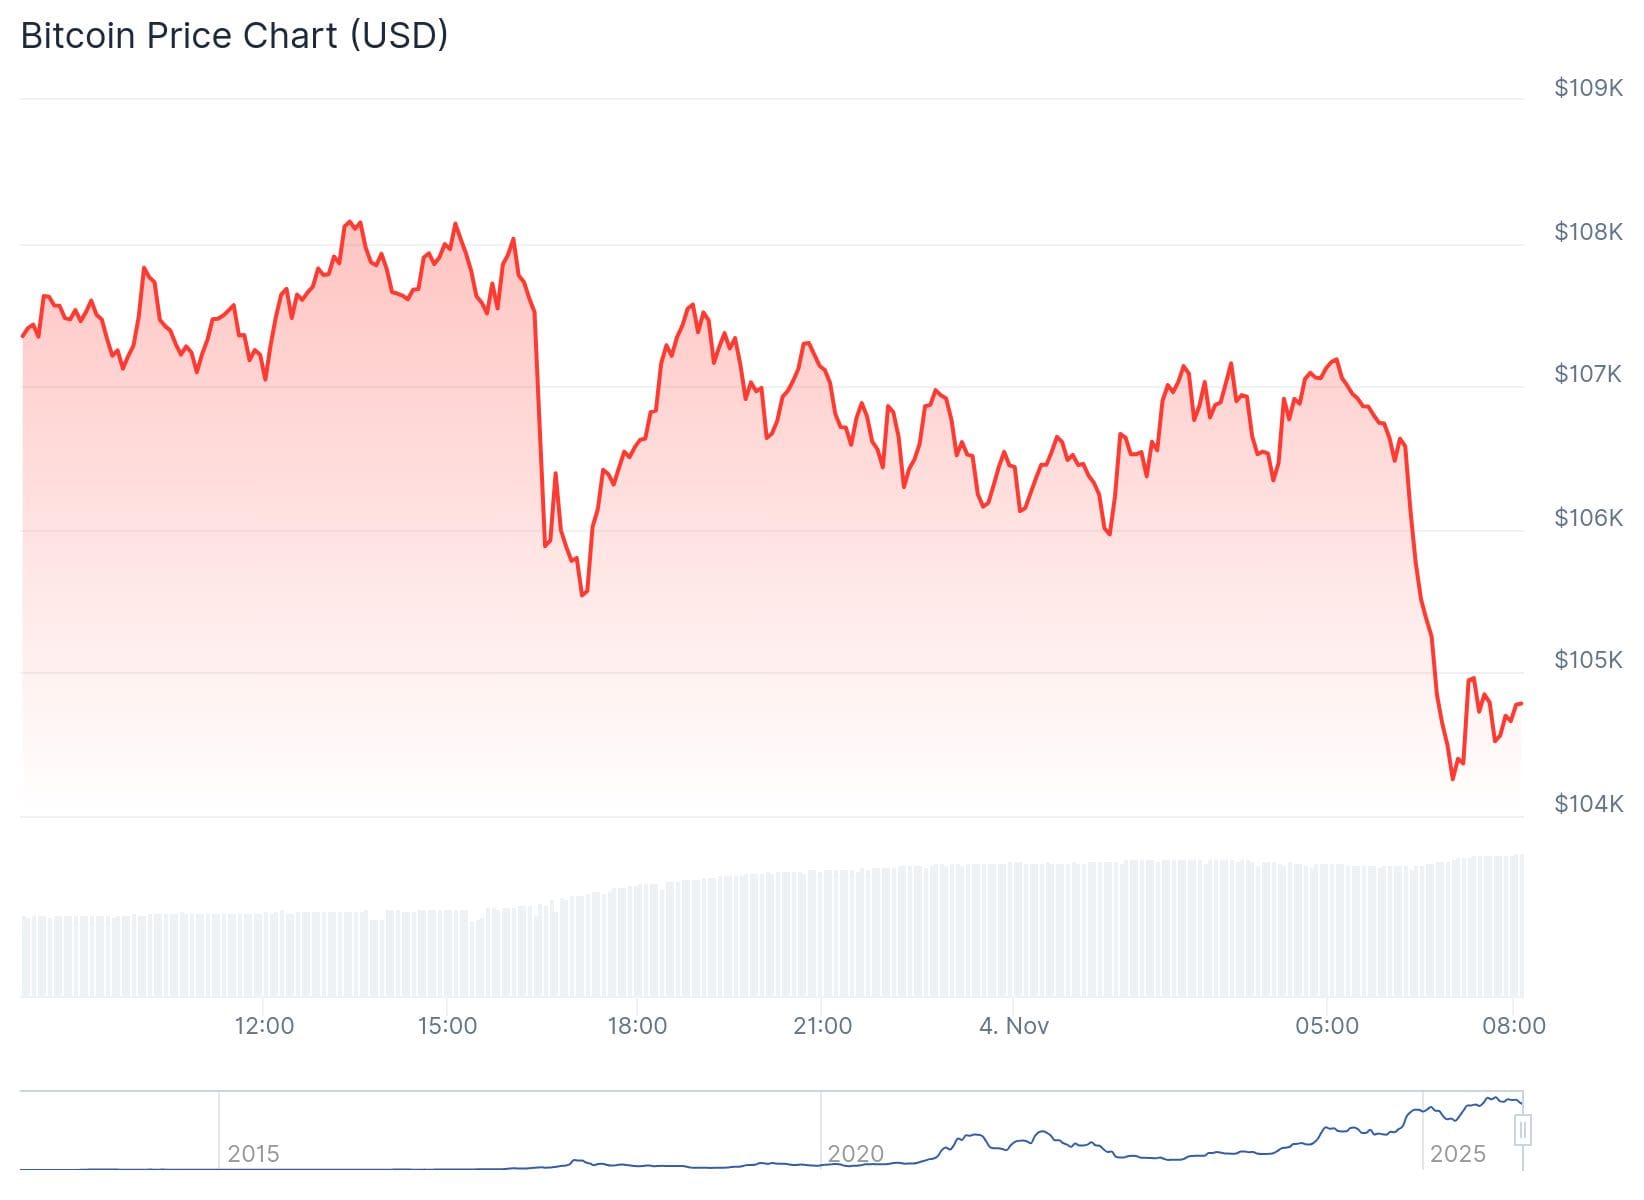Viewport: 1644px width, 1200px height.
Task: Click the 2021 peak in navigator chart
Action: click(1042, 1132)
